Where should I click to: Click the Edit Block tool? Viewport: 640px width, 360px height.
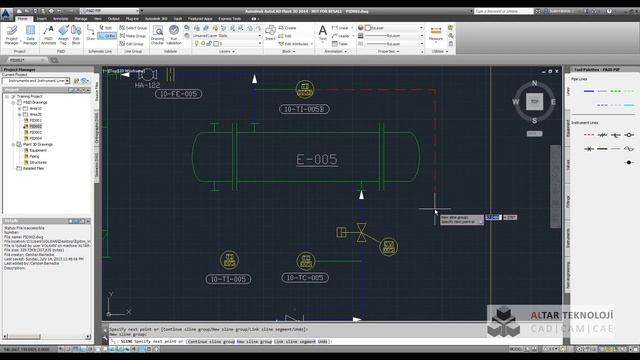point(76,35)
